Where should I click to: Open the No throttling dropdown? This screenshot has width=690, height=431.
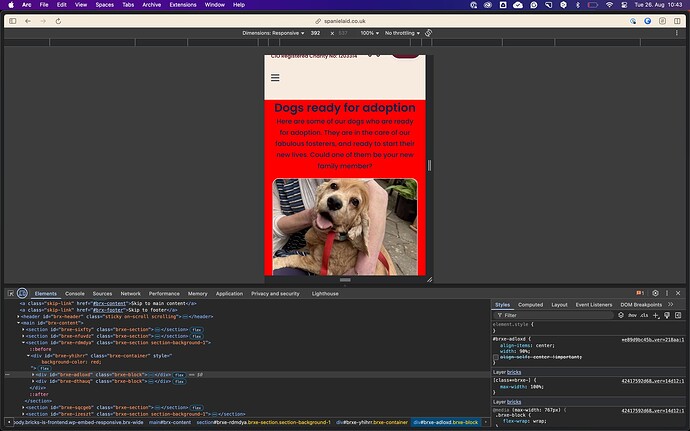[402, 33]
